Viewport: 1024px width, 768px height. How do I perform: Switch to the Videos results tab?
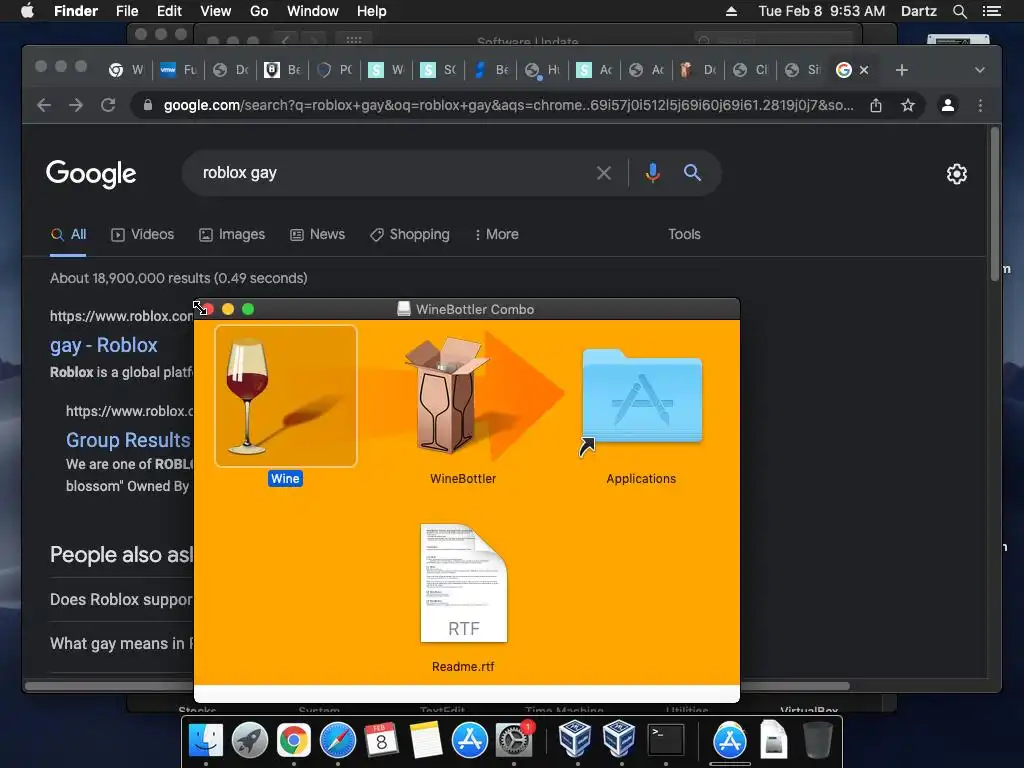pyautogui.click(x=142, y=234)
